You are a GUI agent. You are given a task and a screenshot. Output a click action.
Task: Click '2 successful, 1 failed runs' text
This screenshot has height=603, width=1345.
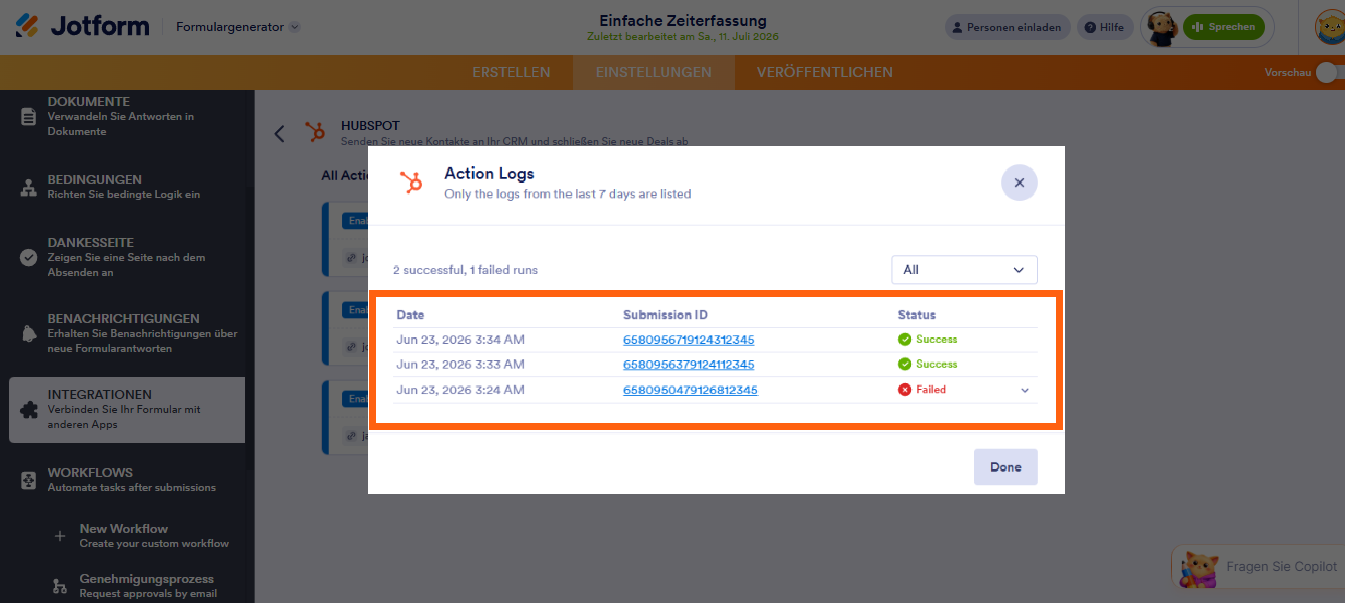point(465,270)
